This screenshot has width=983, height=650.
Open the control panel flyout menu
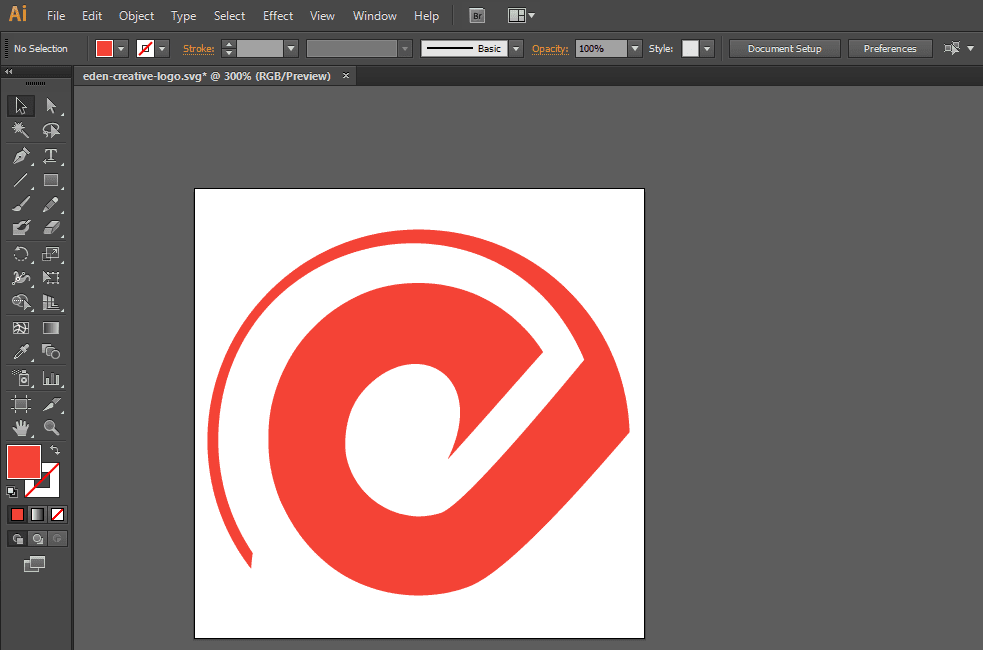tap(970, 48)
